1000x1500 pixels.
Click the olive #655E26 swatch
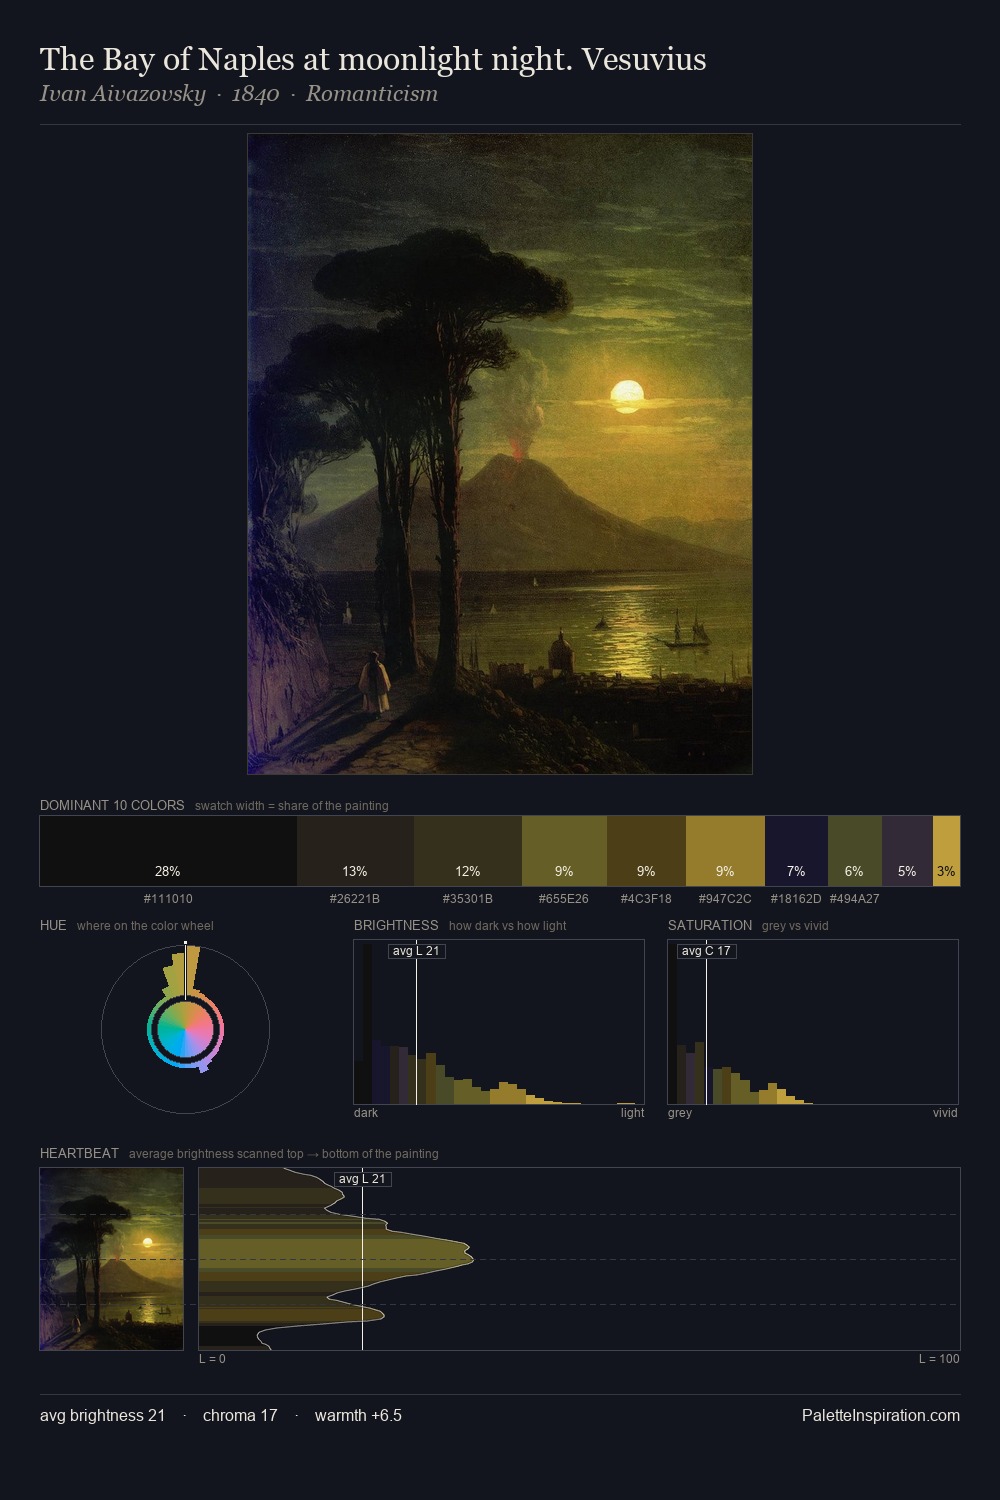tap(564, 851)
